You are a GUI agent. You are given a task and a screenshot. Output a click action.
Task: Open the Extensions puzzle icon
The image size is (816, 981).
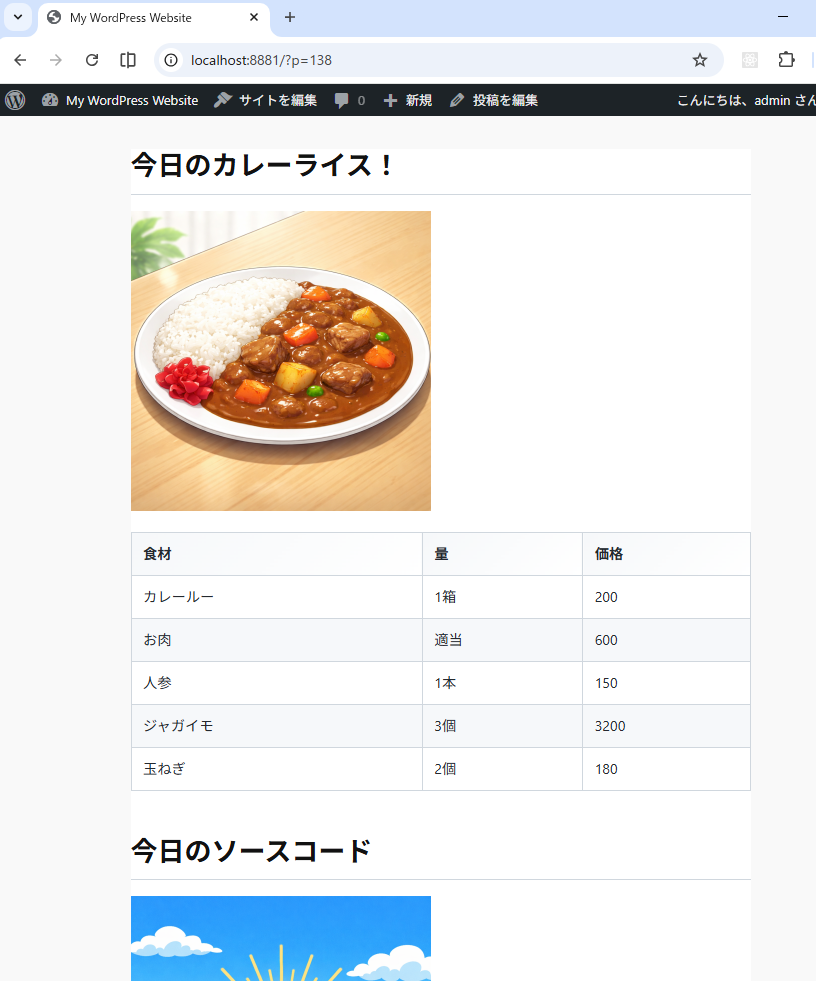[786, 60]
